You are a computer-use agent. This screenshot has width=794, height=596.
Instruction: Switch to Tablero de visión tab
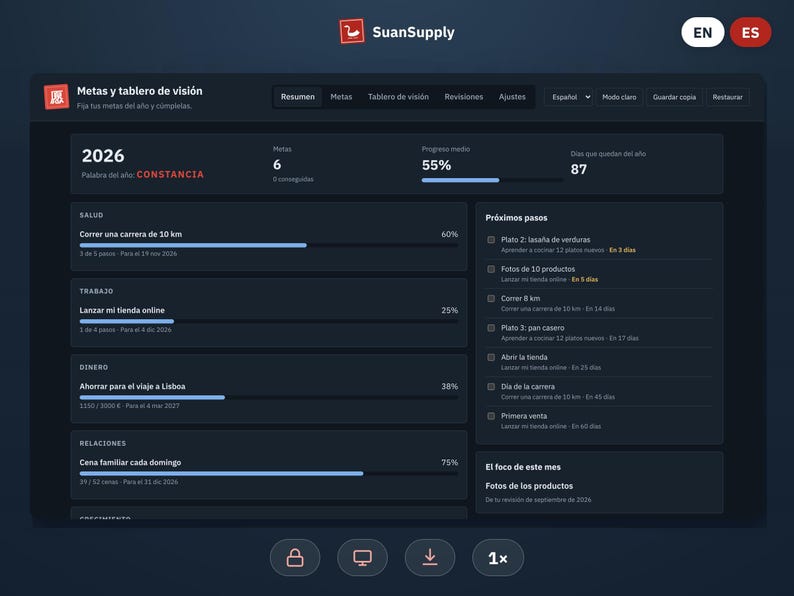tap(399, 97)
